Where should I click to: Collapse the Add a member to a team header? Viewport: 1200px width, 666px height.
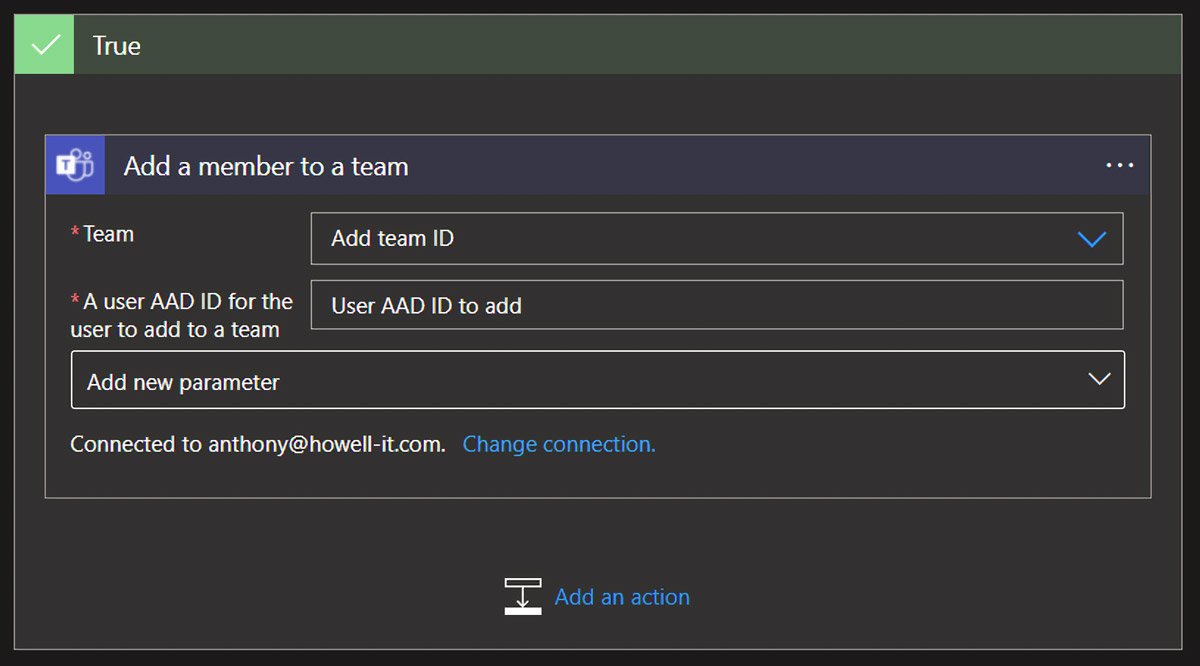pyautogui.click(x=598, y=165)
